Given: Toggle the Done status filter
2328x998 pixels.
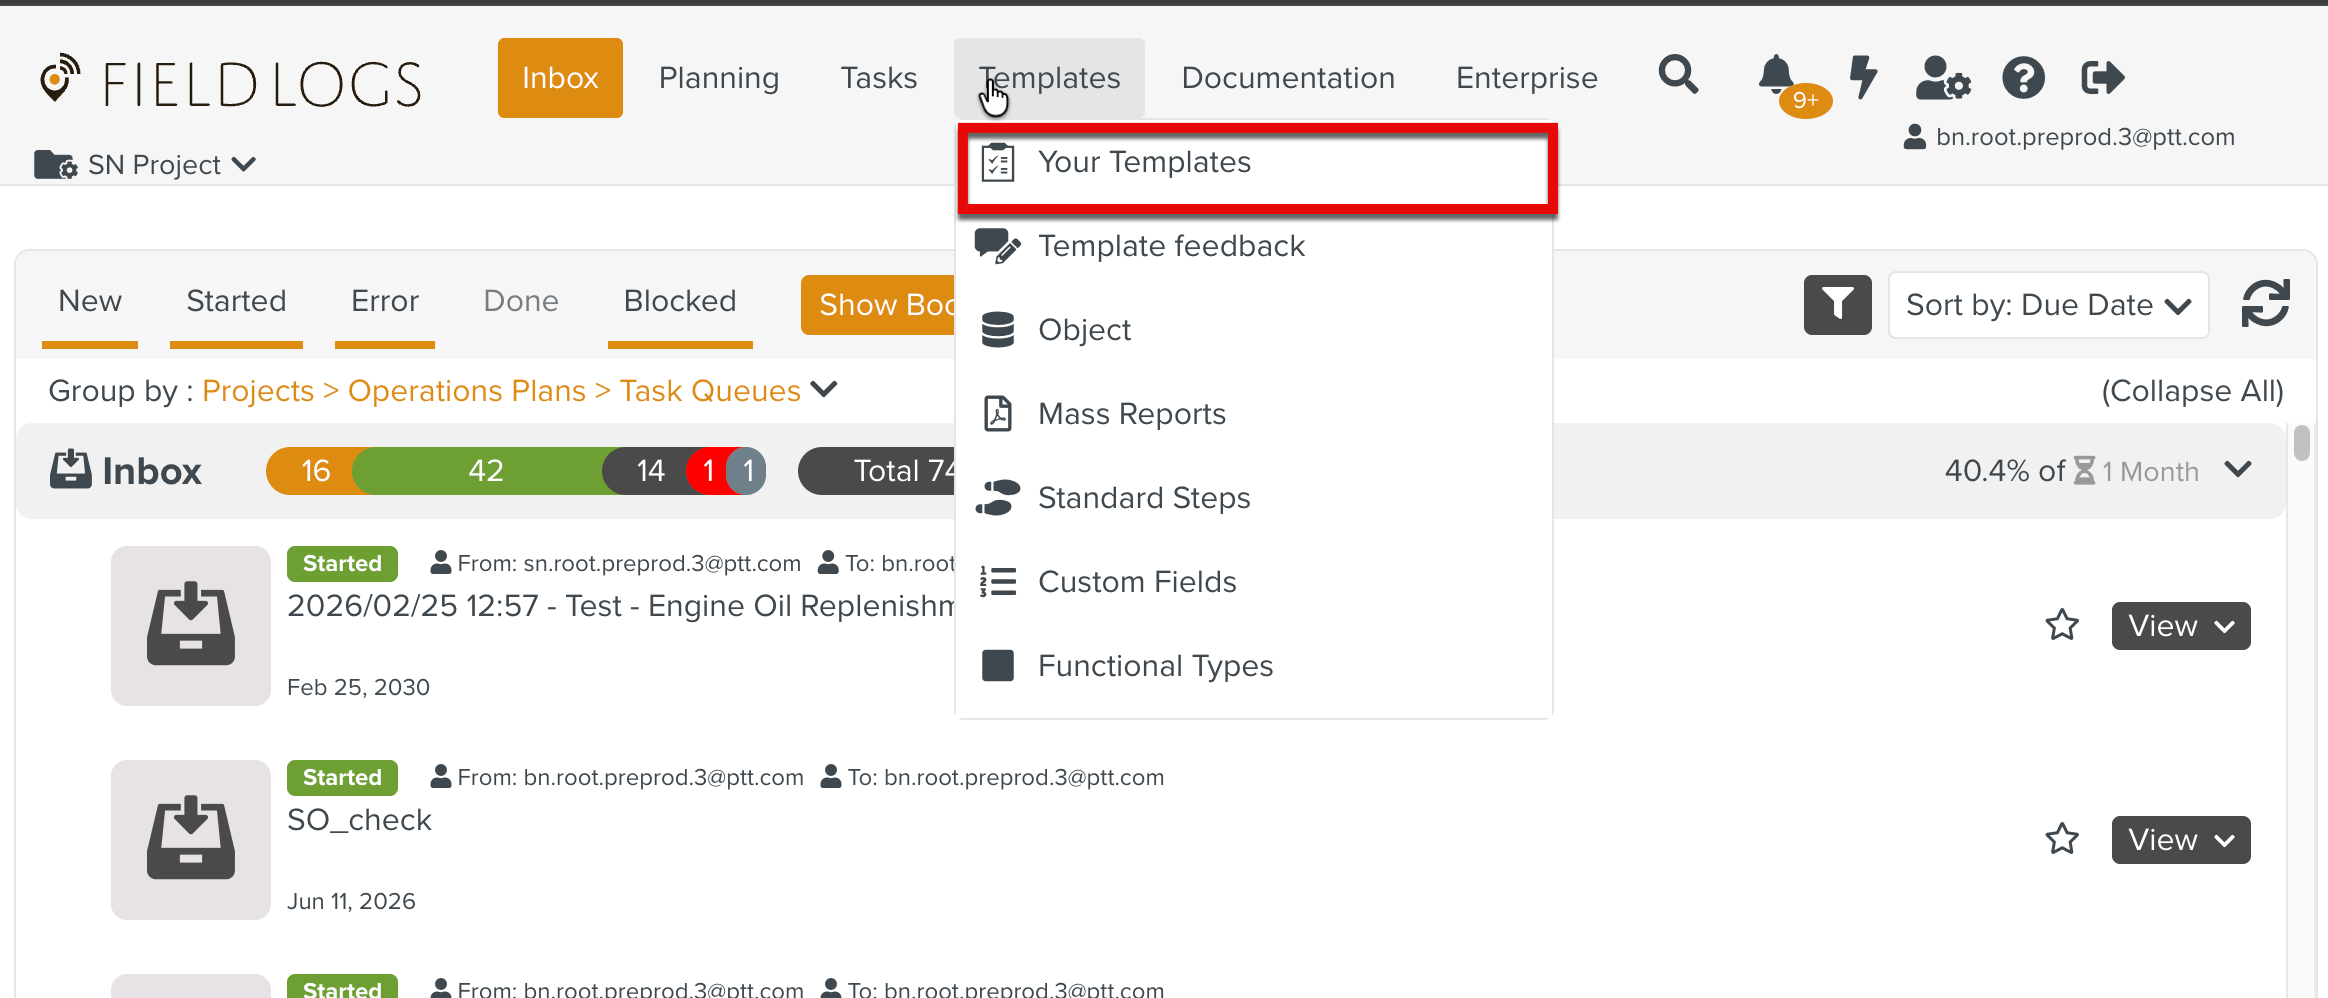Looking at the screenshot, I should pyautogui.click(x=521, y=301).
